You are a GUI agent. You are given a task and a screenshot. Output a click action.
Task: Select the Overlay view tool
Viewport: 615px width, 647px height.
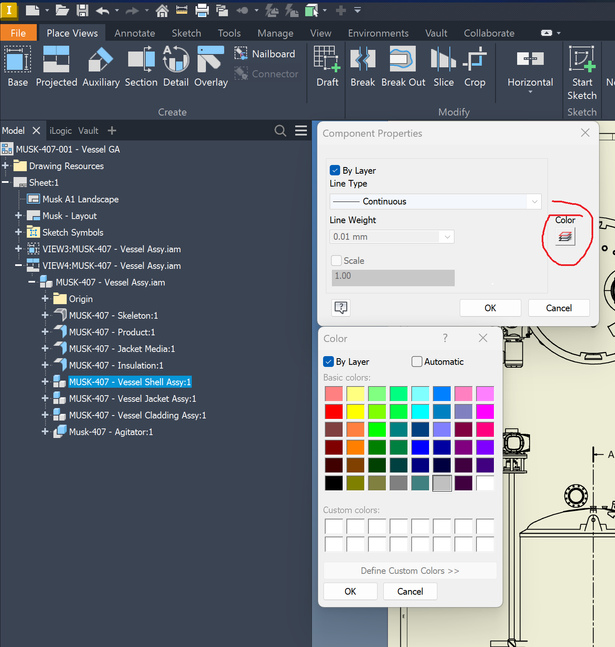click(211, 66)
